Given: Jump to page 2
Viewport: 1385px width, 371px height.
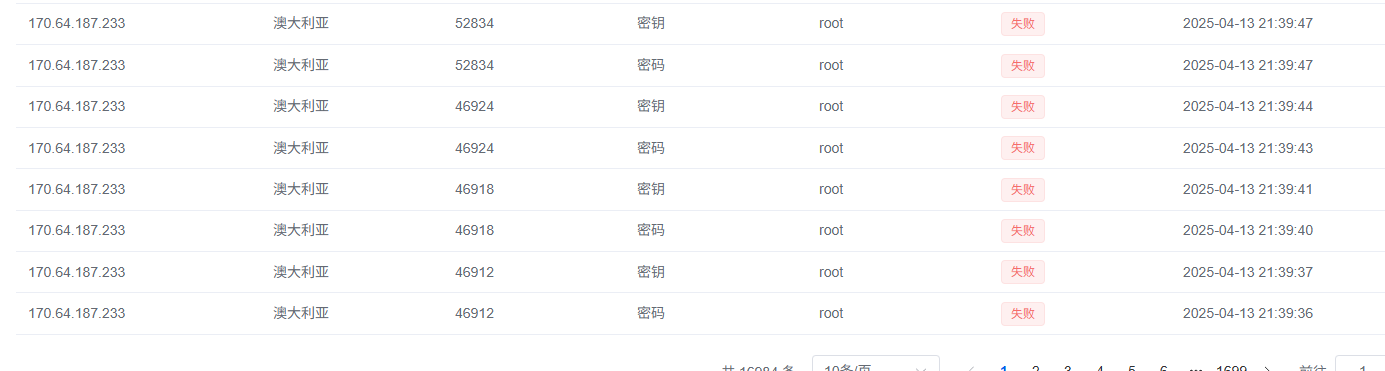Looking at the screenshot, I should coord(1035,367).
